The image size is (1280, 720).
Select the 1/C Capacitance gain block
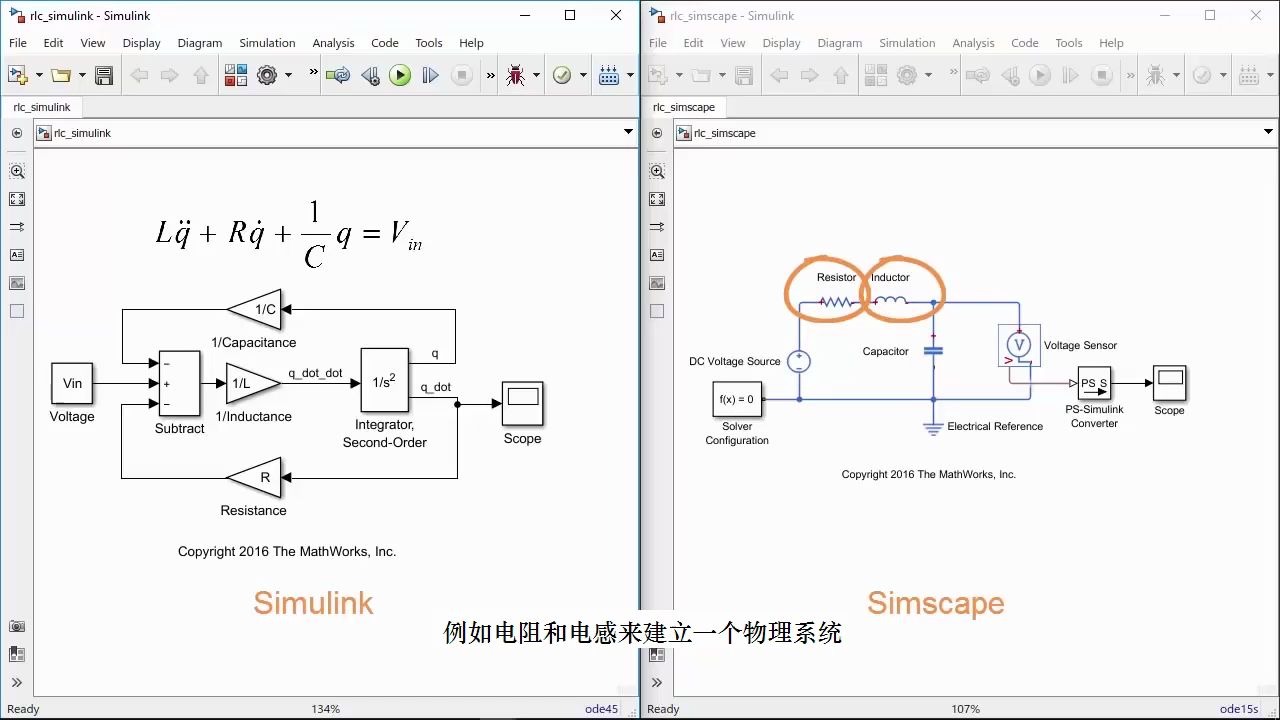tap(254, 309)
